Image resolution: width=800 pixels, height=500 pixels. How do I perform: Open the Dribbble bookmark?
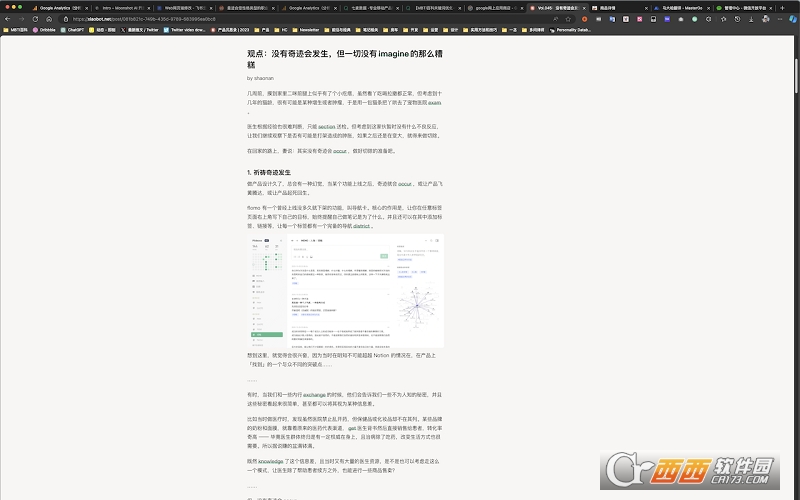pos(44,30)
